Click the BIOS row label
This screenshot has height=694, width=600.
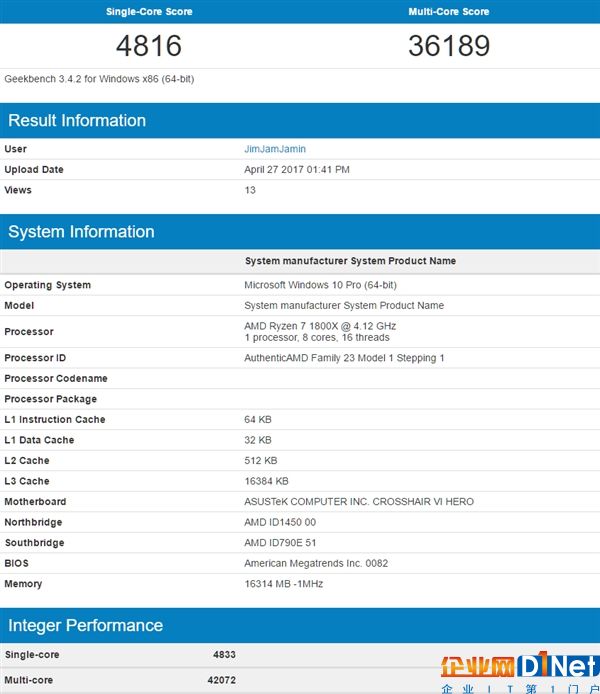pyautogui.click(x=16, y=563)
